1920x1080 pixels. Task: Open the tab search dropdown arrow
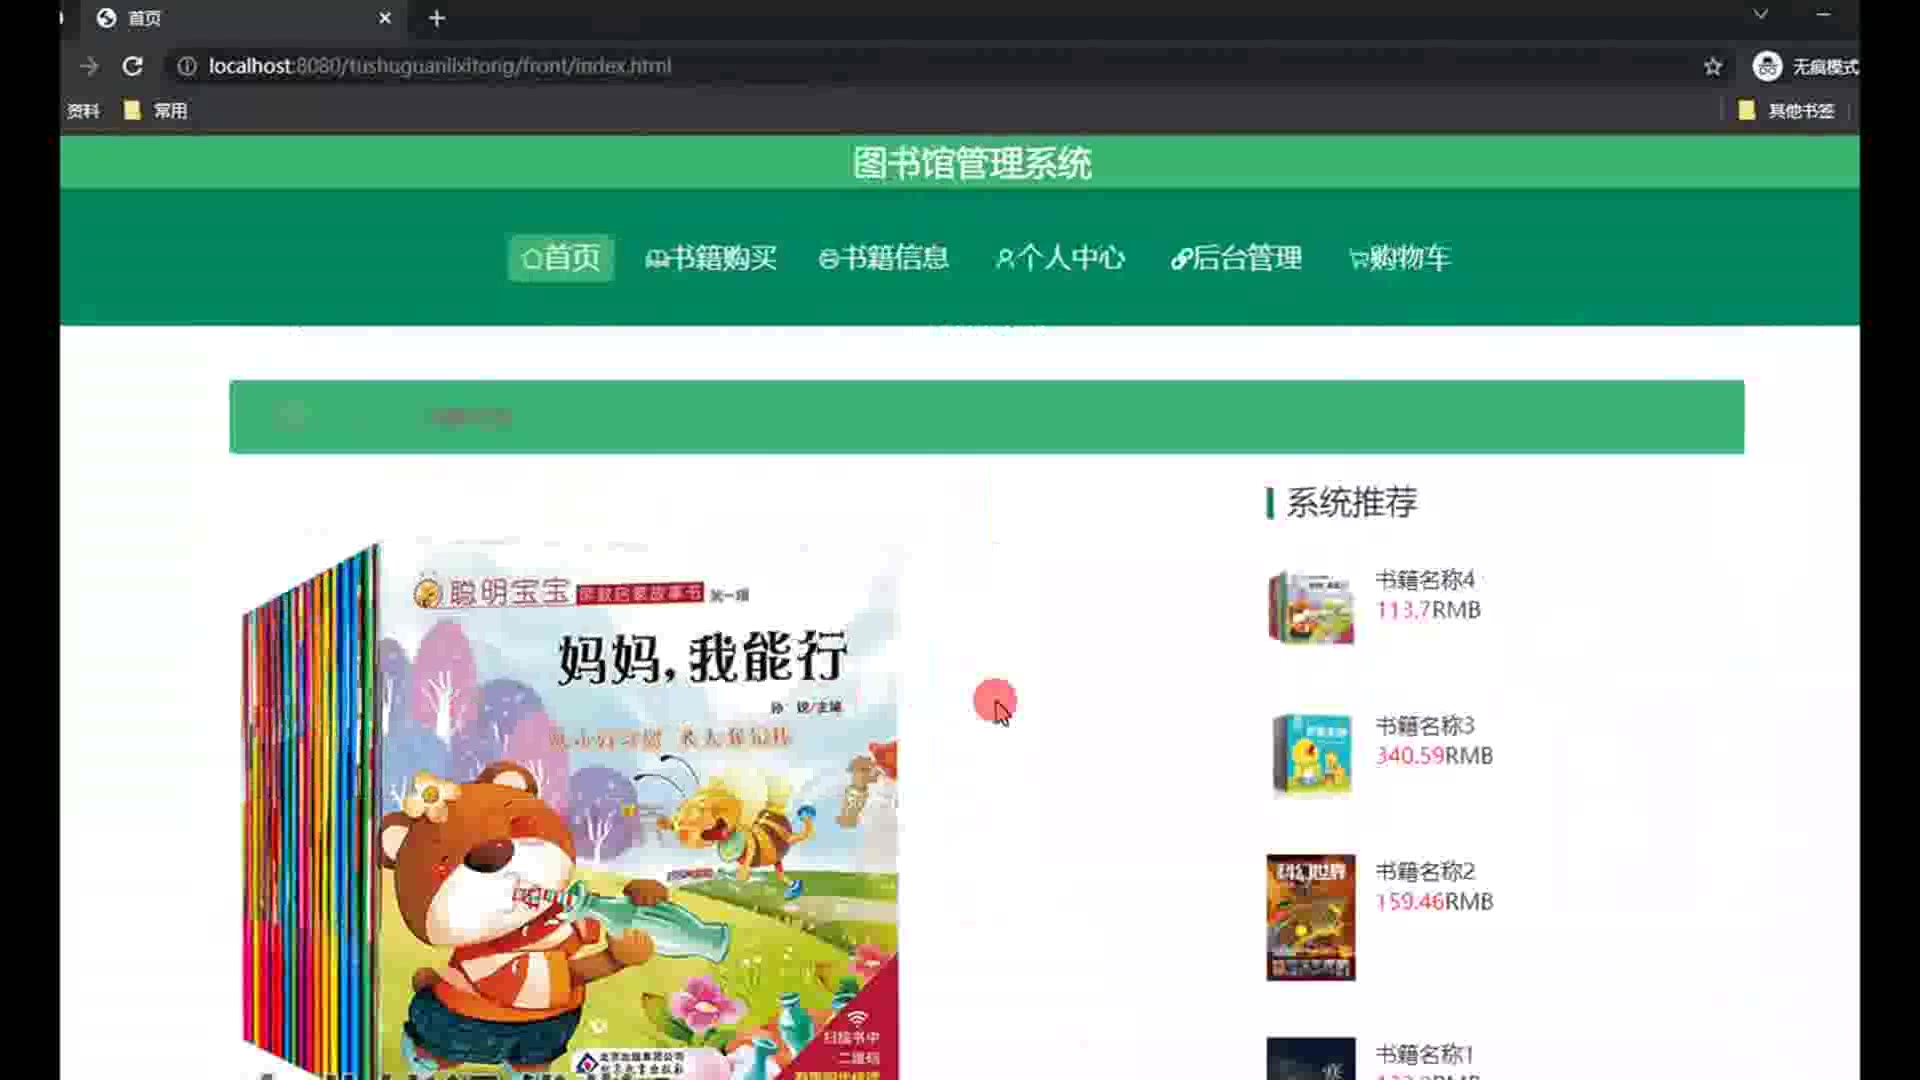pos(1761,15)
